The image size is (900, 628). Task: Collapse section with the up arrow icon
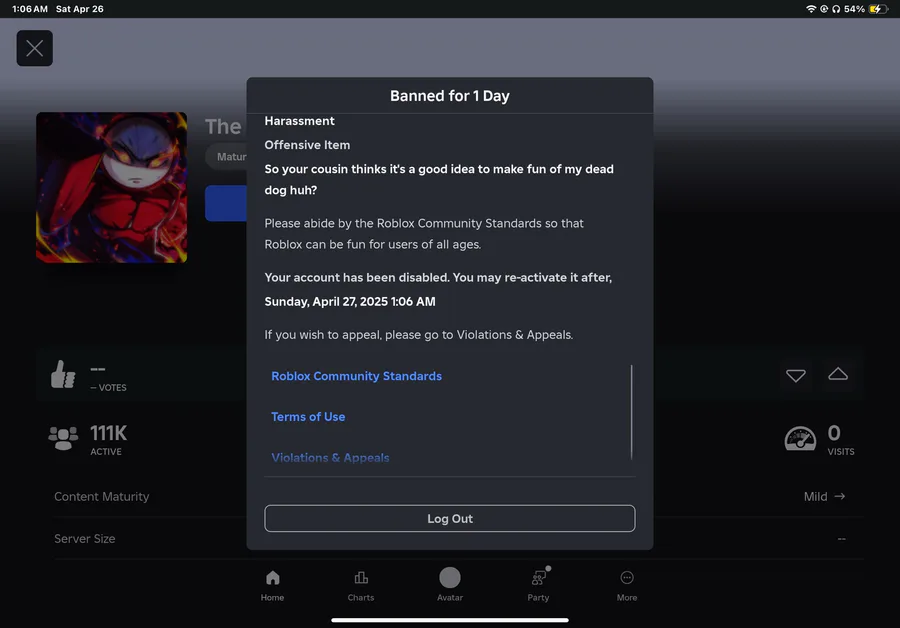pyautogui.click(x=838, y=374)
